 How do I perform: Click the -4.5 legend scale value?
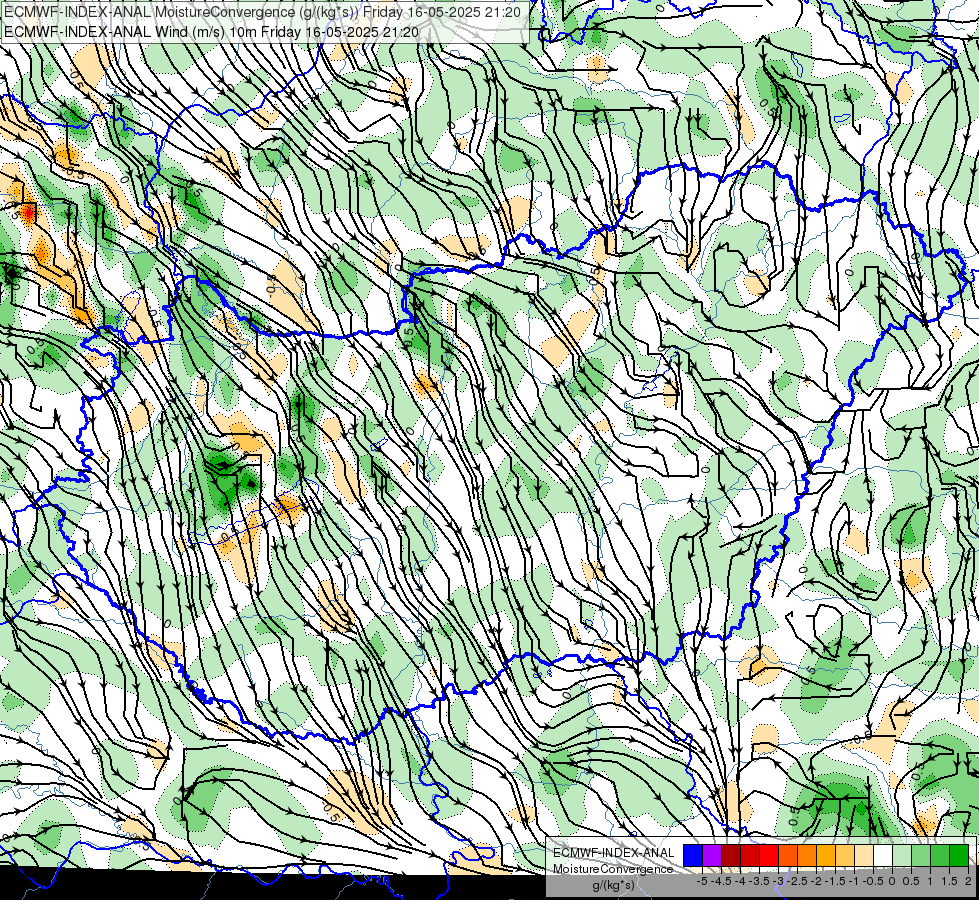(721, 881)
